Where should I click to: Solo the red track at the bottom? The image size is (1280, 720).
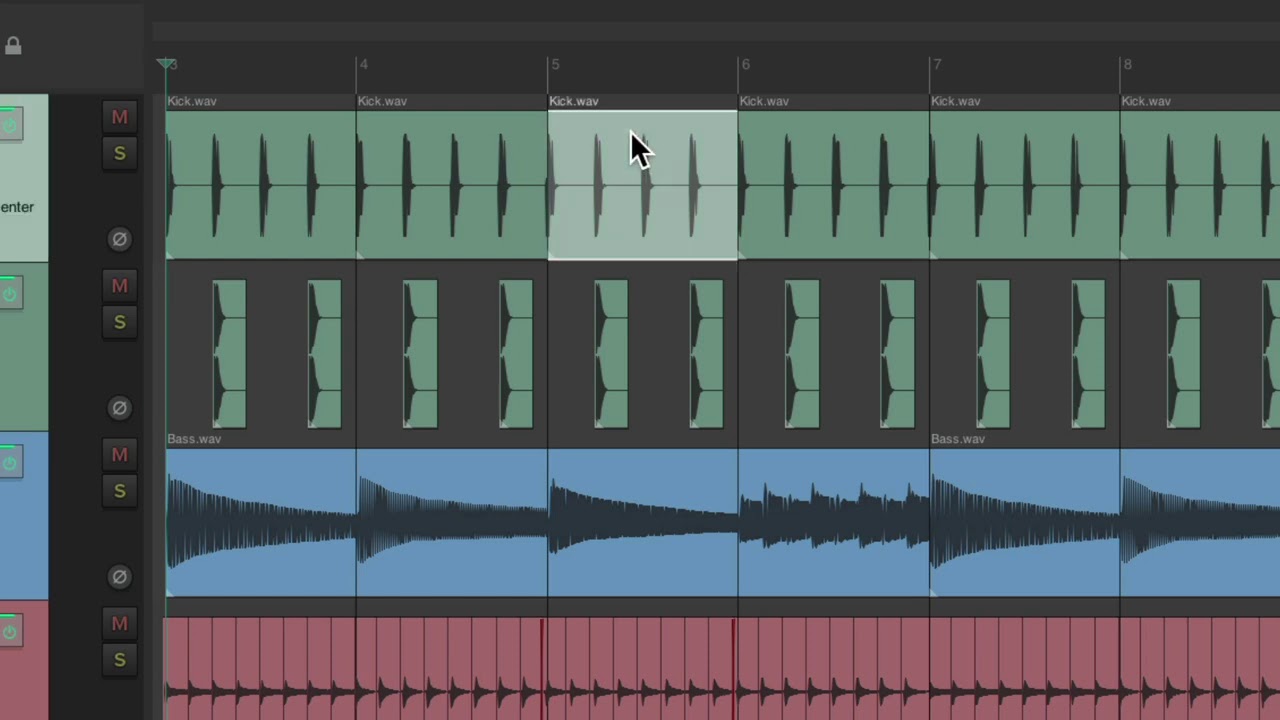click(x=119, y=661)
